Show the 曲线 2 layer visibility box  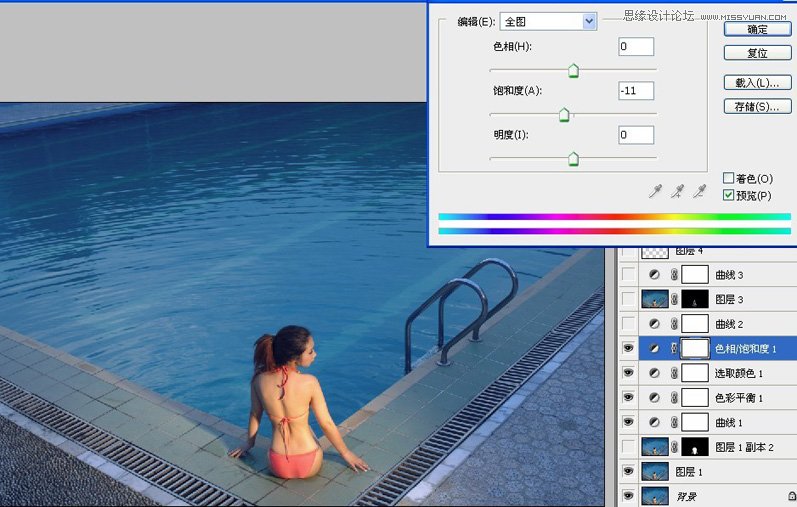[628, 324]
